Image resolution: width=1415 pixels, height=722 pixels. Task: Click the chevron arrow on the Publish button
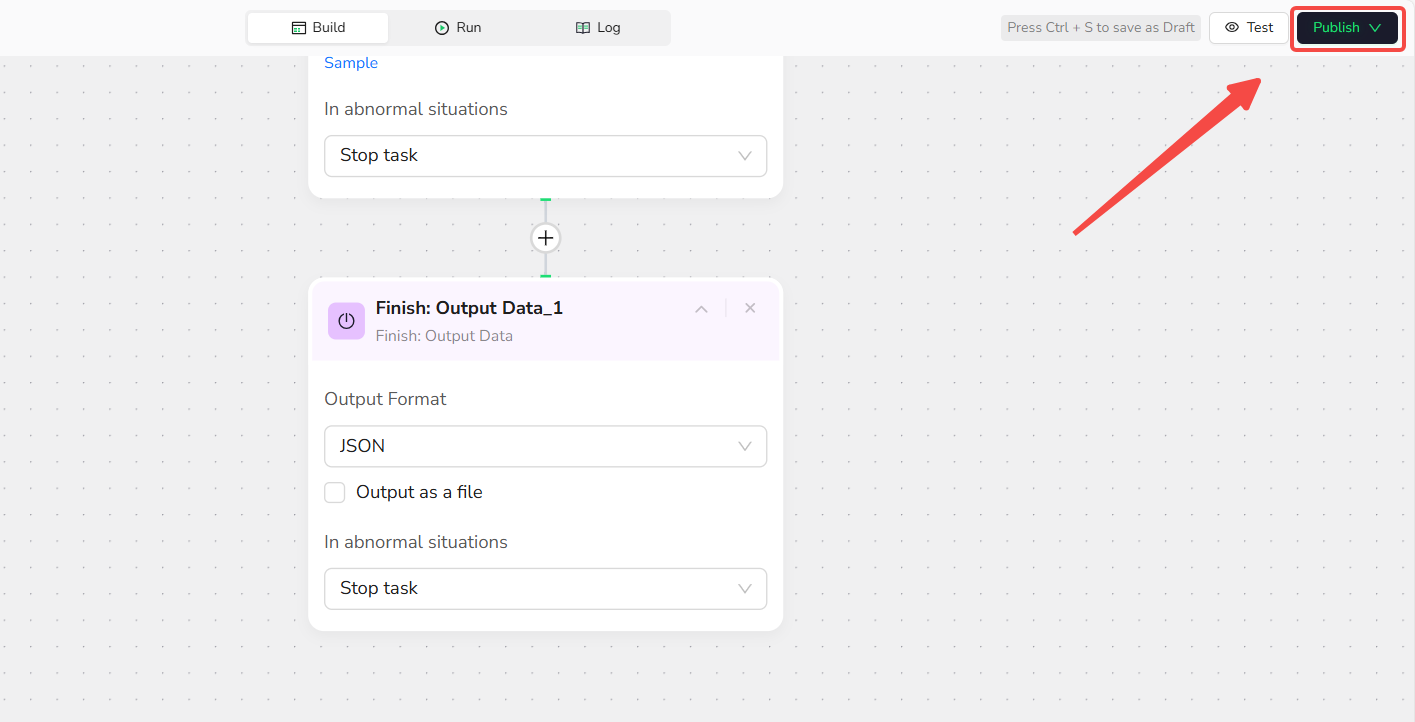pos(1375,28)
